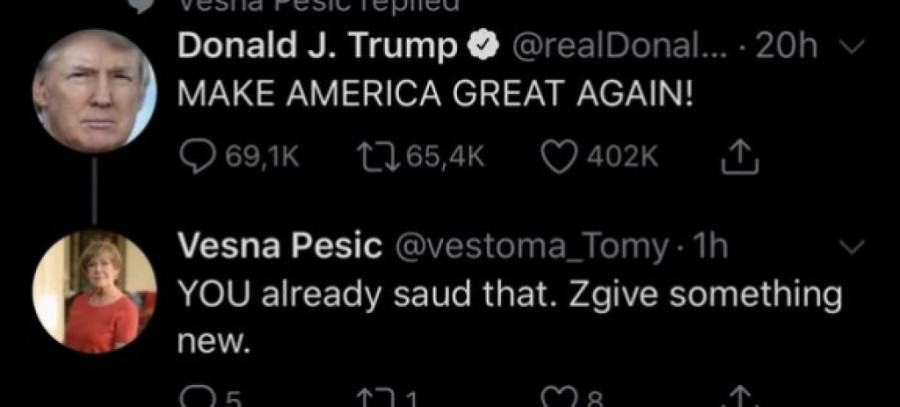The height and width of the screenshot is (407, 900).
Task: Open Donald J. Trump's profile picture
Action: (95, 90)
